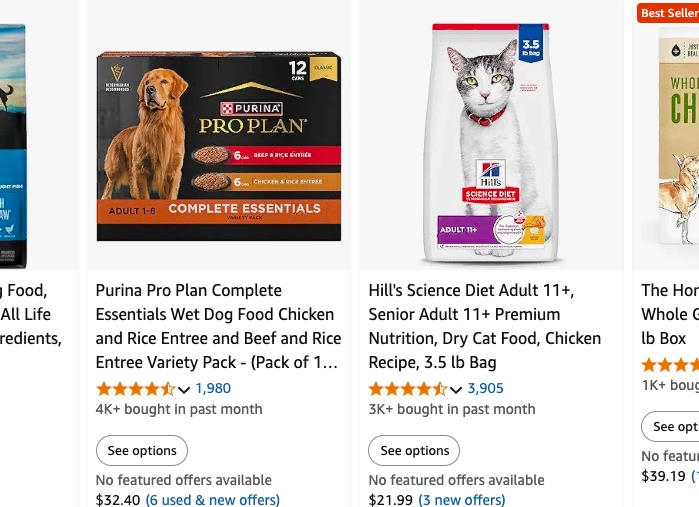
Task: Open the 6 used & new offers link
Action: point(213,500)
